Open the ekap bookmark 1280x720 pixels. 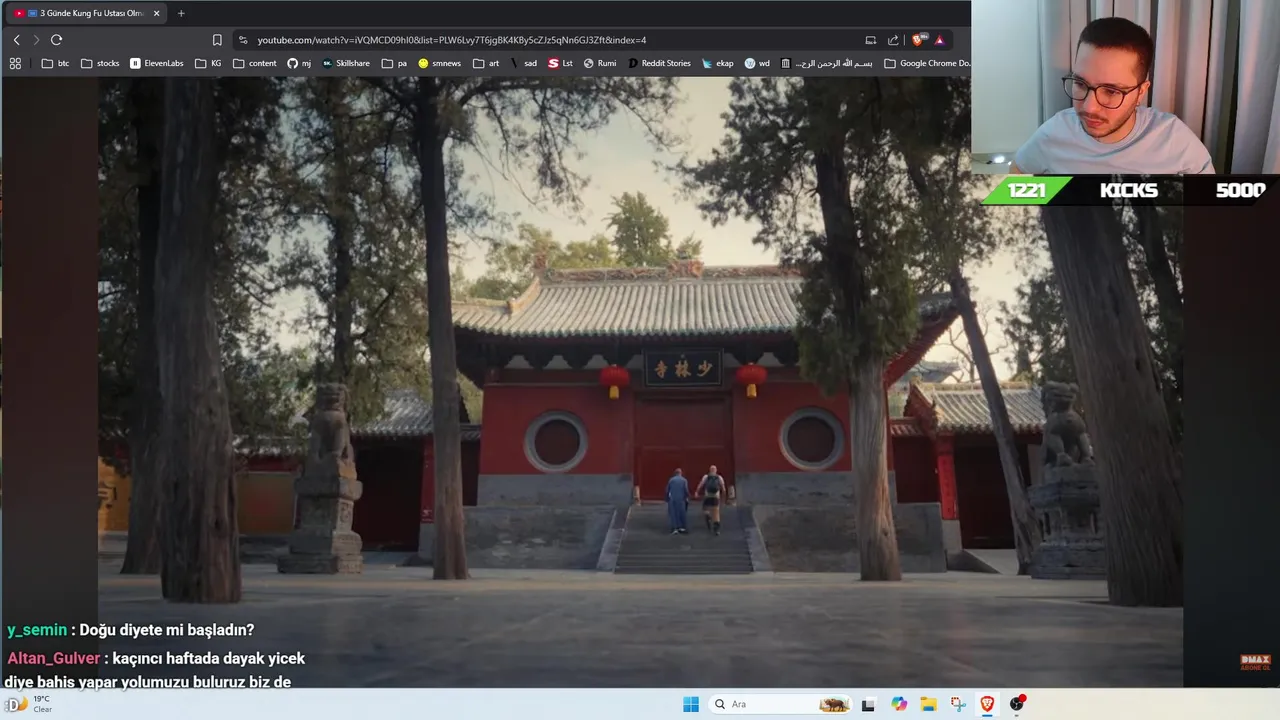click(717, 63)
